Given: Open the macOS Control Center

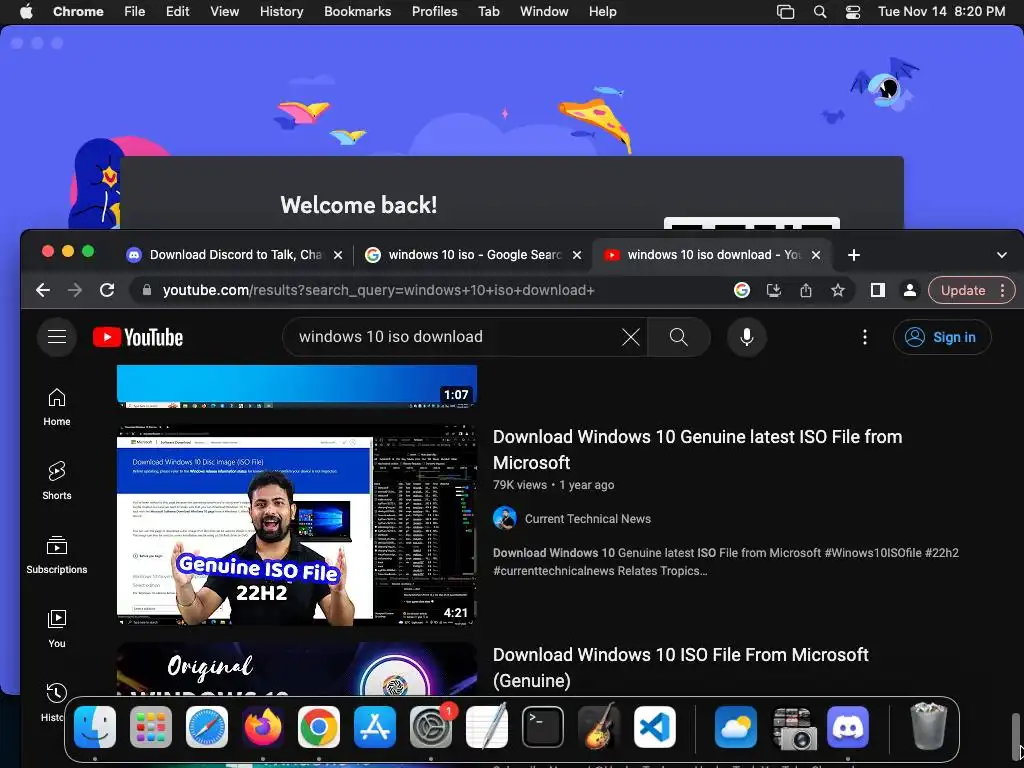Looking at the screenshot, I should [853, 12].
